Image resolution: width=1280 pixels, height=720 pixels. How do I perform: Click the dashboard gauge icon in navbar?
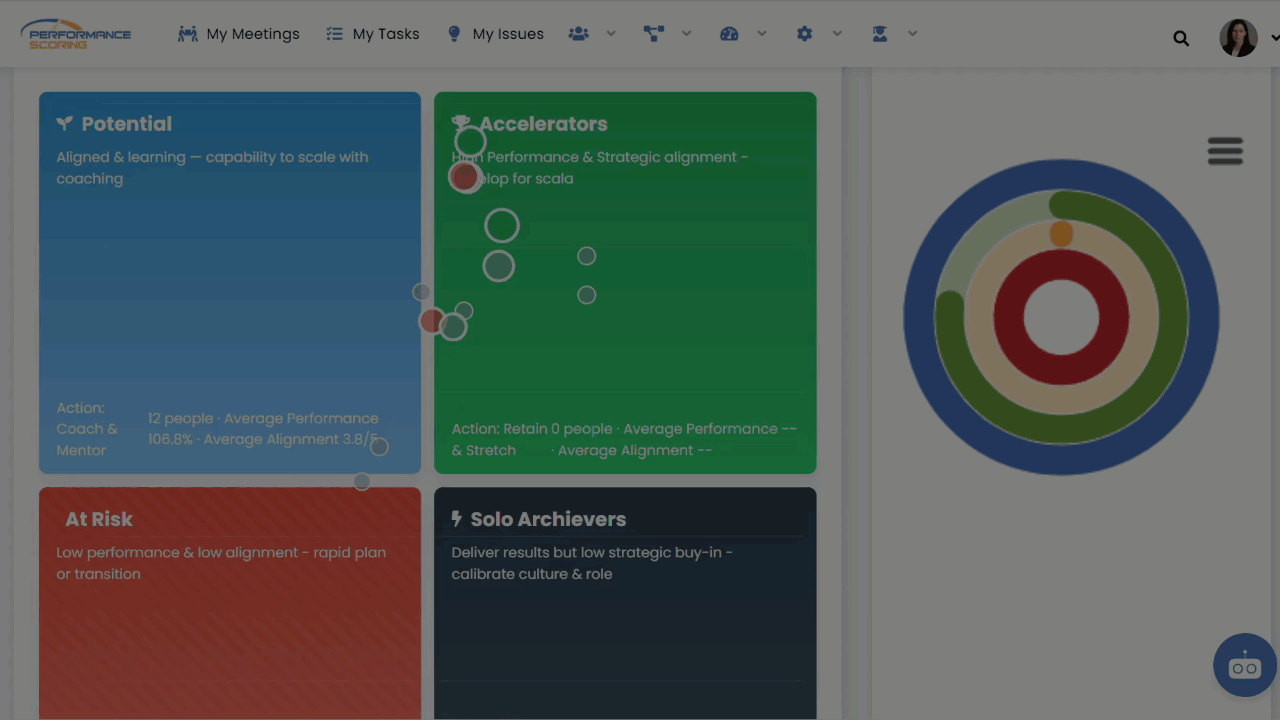click(x=729, y=34)
